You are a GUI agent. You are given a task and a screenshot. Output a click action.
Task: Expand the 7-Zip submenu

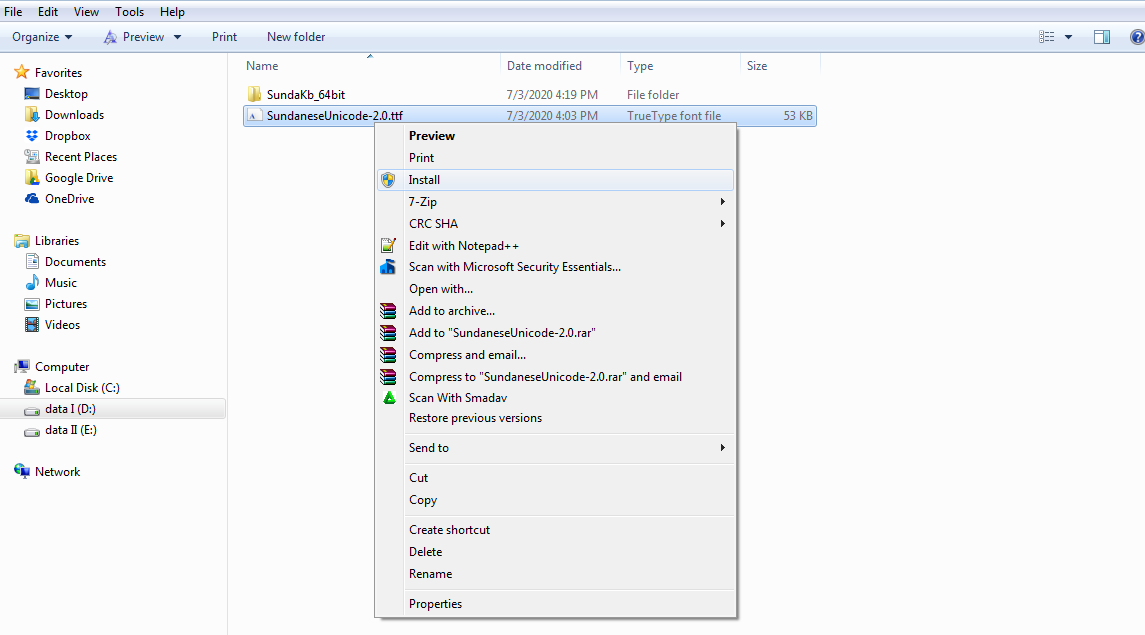pyautogui.click(x=722, y=202)
